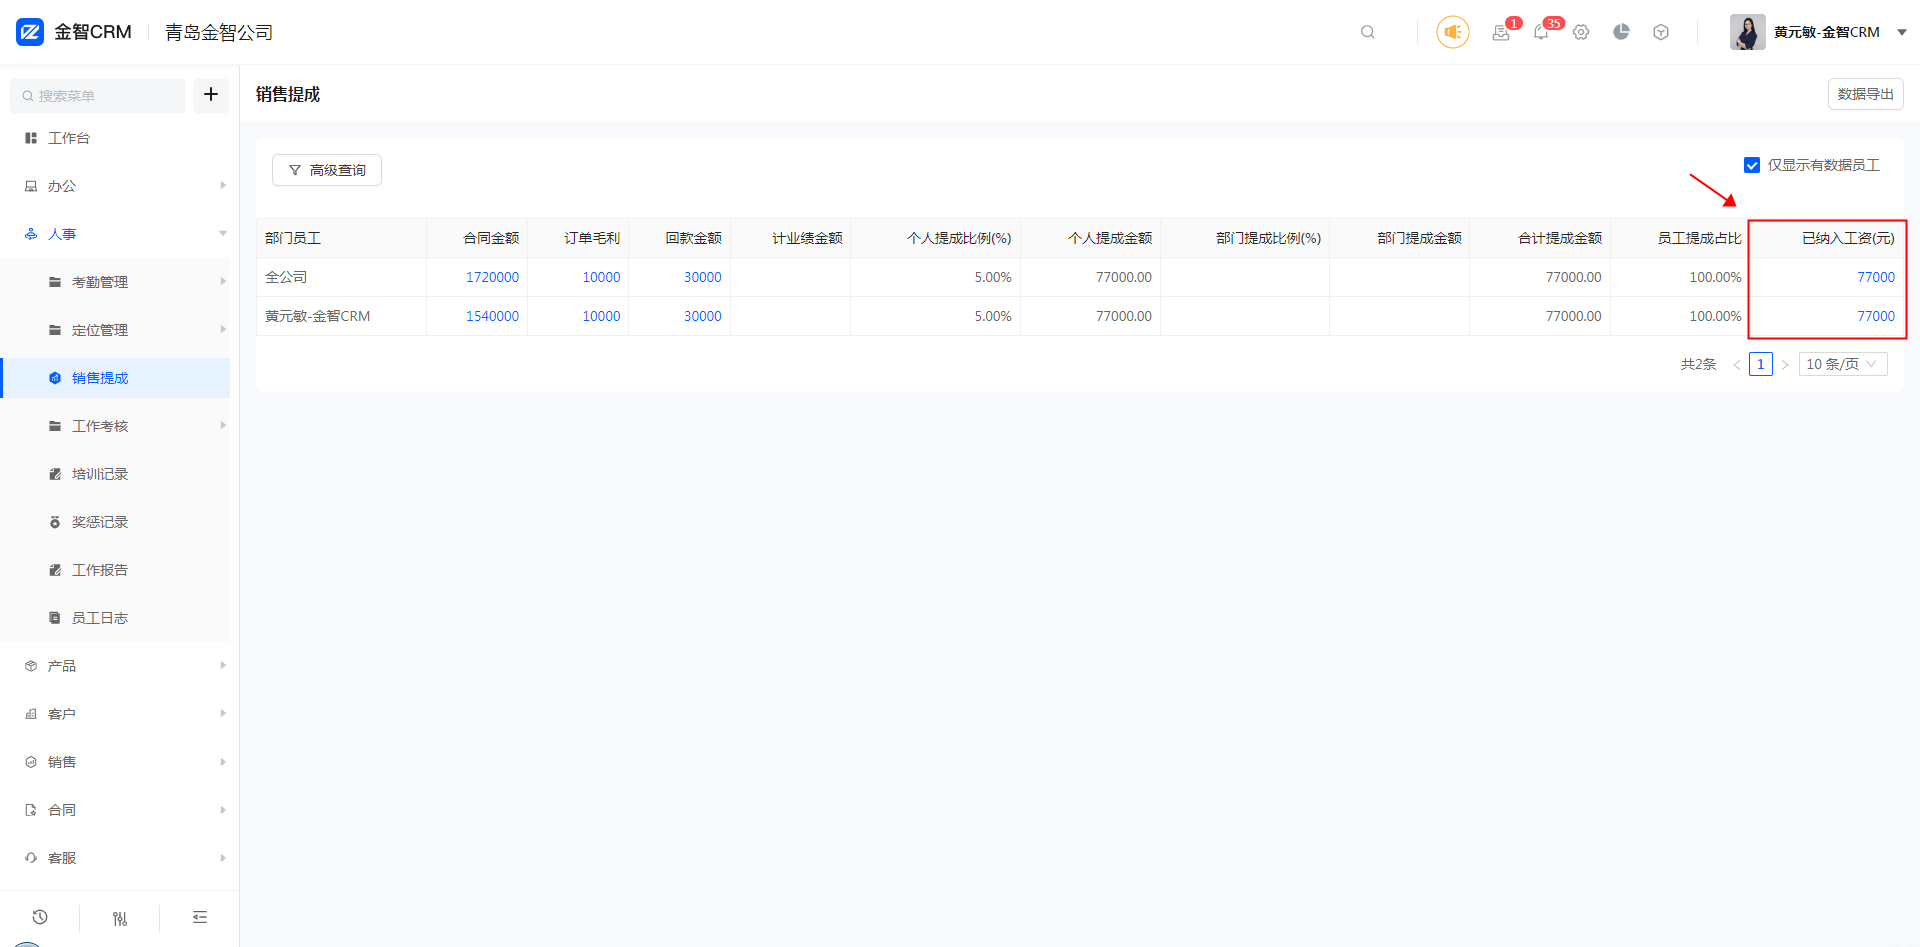Click the 数据导出 button
Viewport: 1920px width, 947px height.
(1865, 94)
